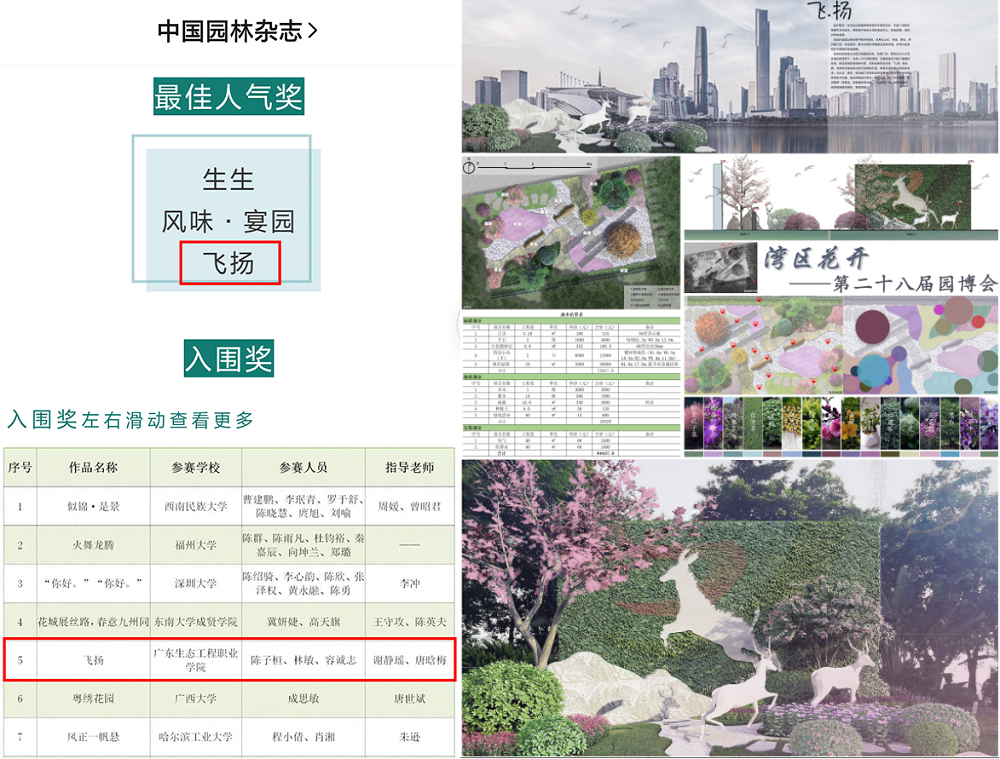
Task: Click the 唐世斌 instructor cell
Action: pyautogui.click(x=410, y=699)
